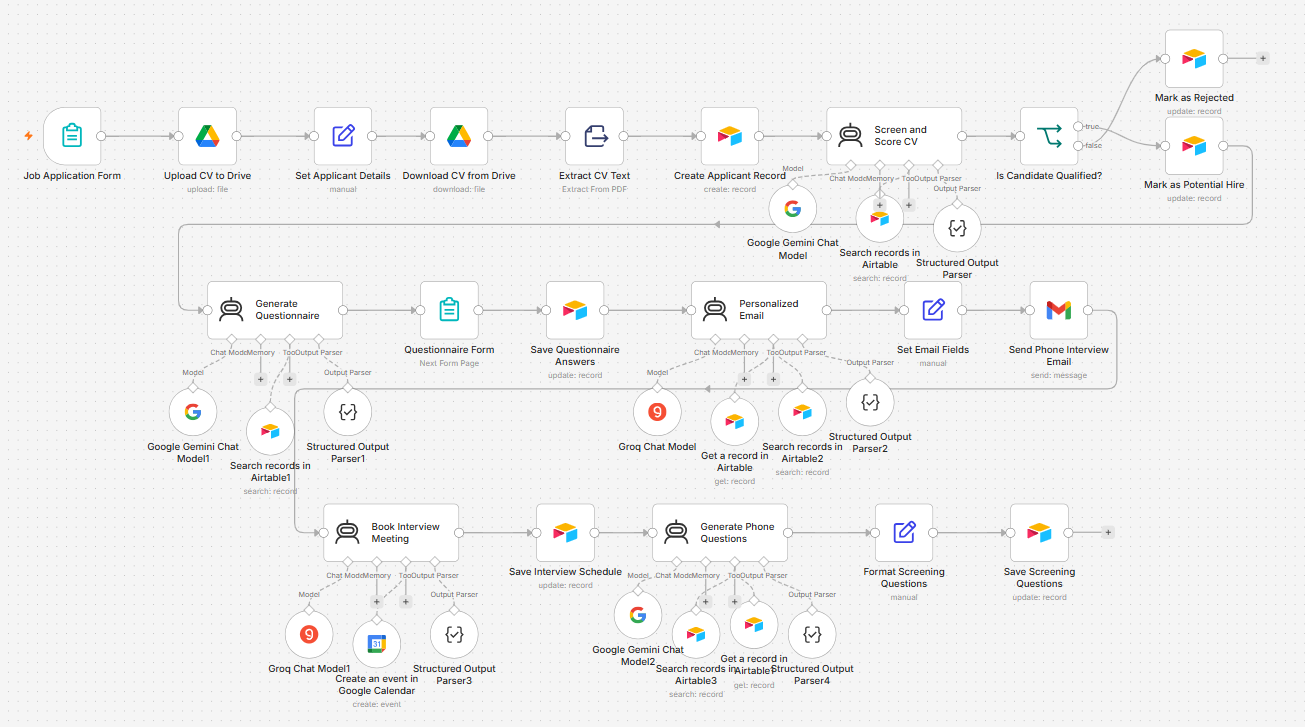Select the Format Screening Questions node

pyautogui.click(x=904, y=533)
